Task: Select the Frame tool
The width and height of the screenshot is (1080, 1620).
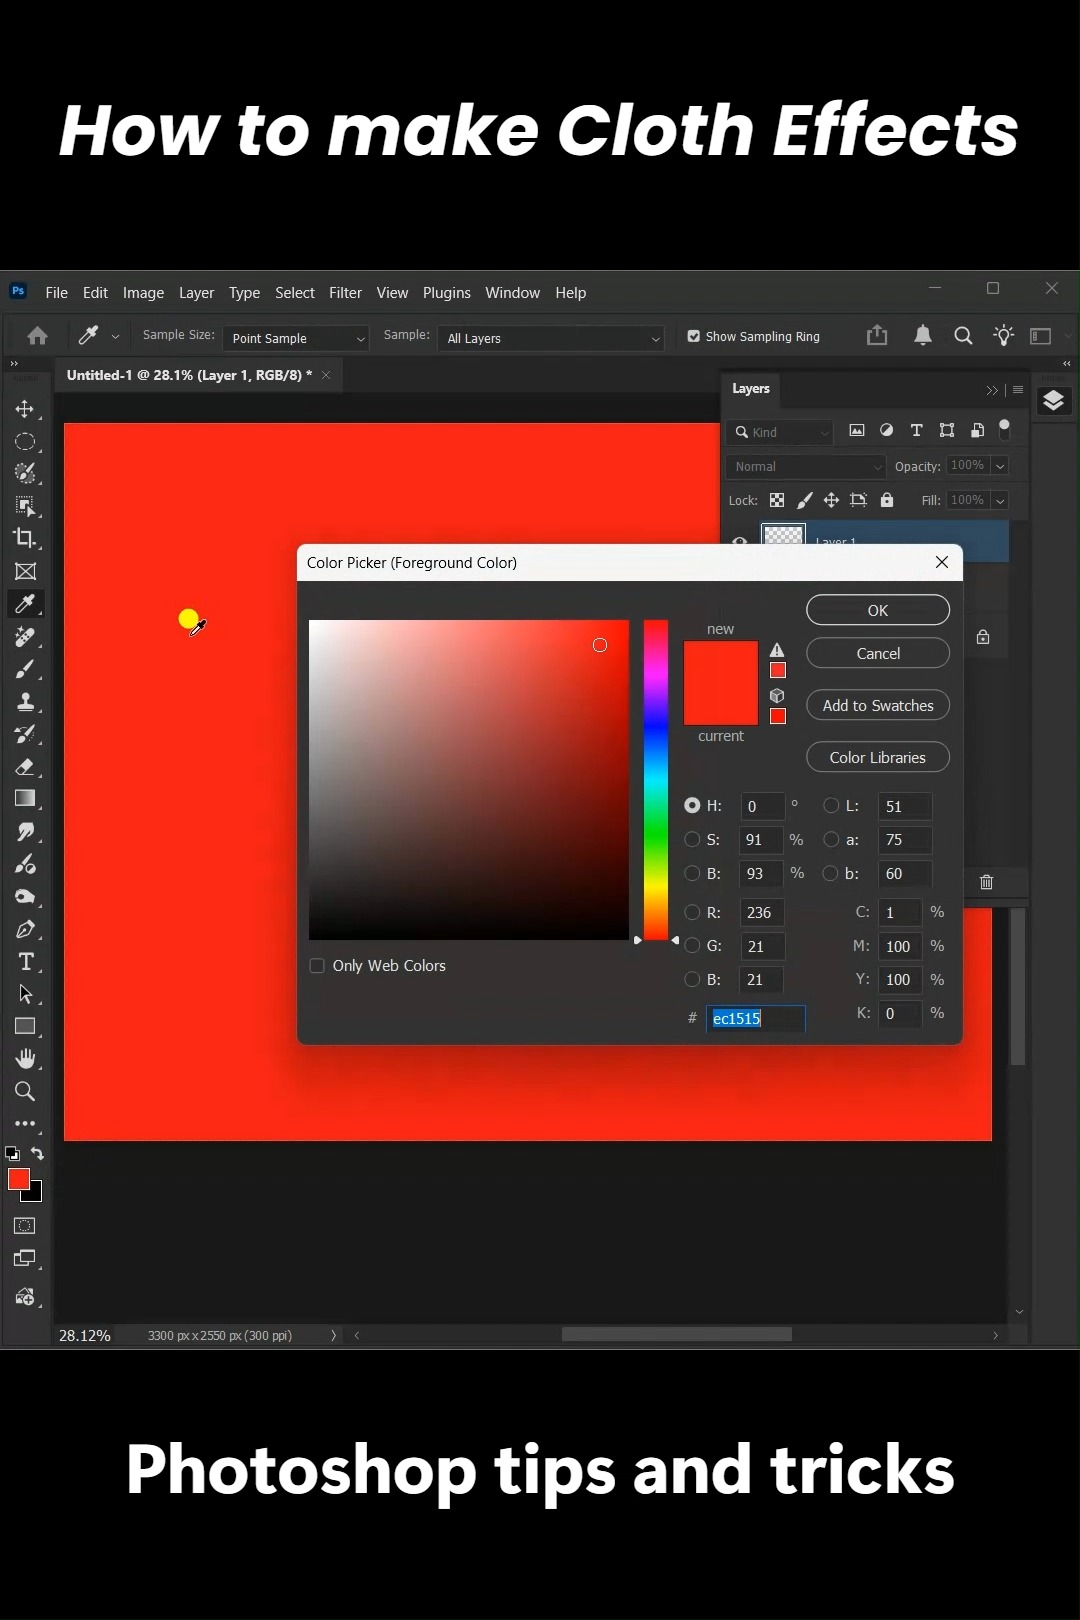Action: tap(25, 571)
